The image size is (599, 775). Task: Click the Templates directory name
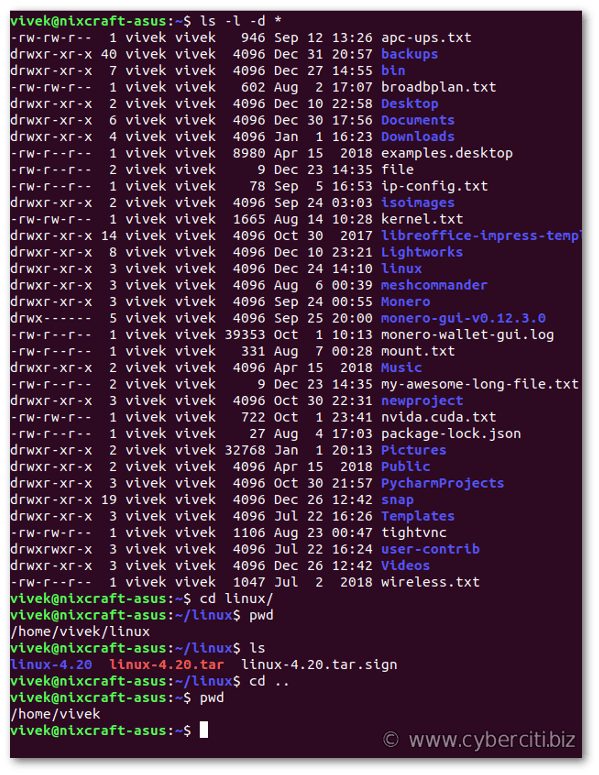coord(418,517)
